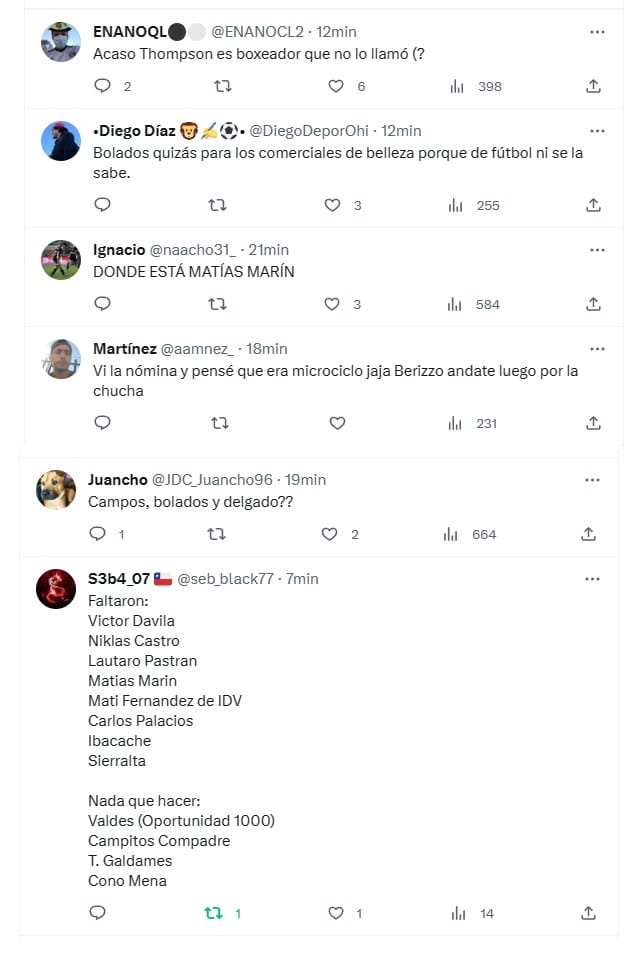Open @seb_black77 profile handle link
Screen dimensions: 641x953
(225, 579)
